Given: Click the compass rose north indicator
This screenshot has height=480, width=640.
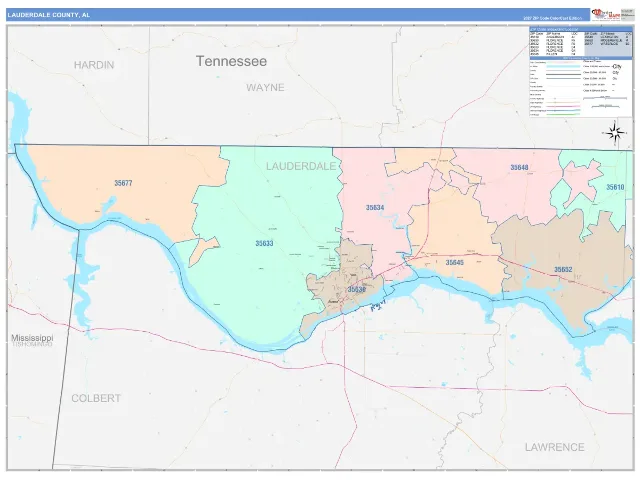Looking at the screenshot, I should pyautogui.click(x=615, y=133).
